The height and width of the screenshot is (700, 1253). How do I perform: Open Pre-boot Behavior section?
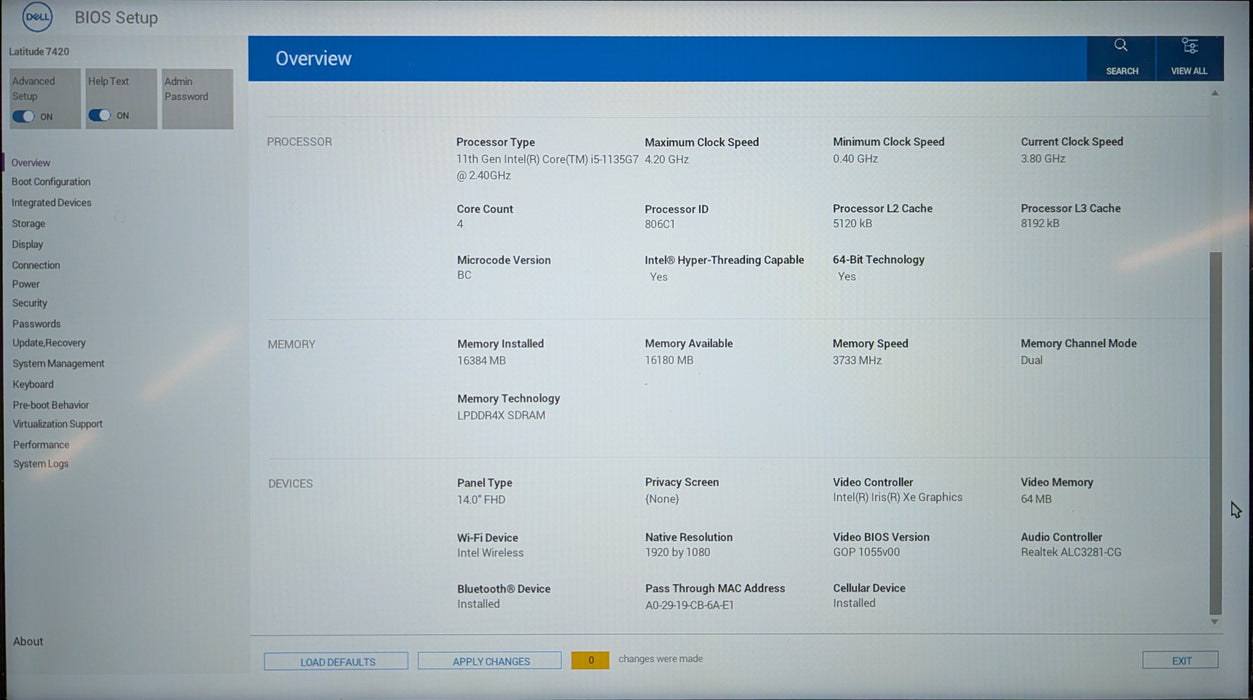pyautogui.click(x=51, y=405)
